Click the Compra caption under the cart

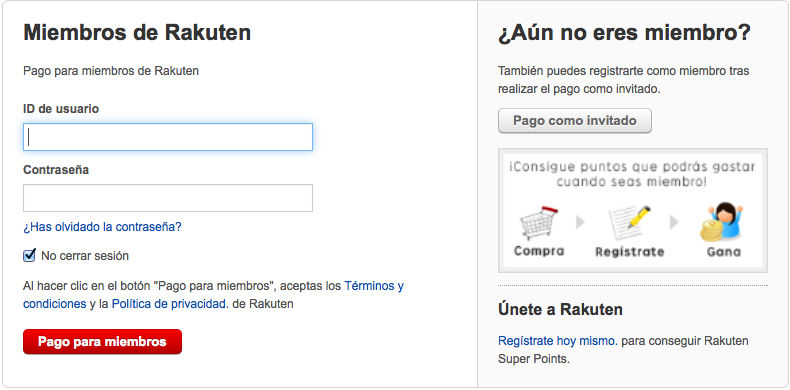(539, 250)
